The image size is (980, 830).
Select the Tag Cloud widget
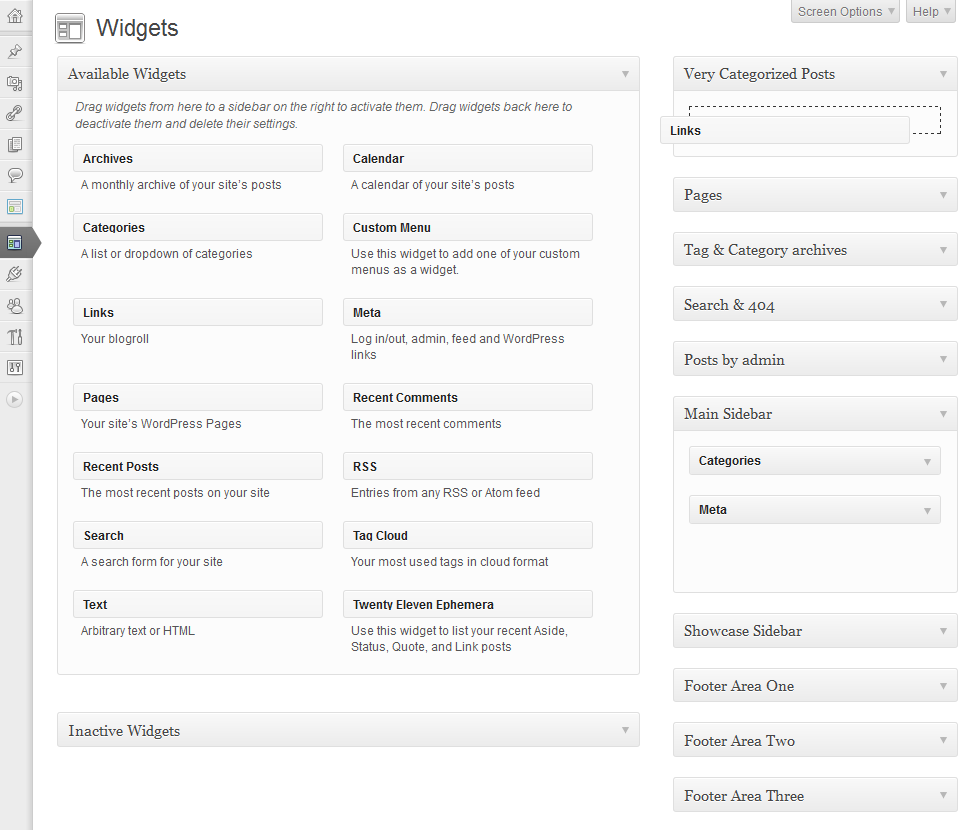(x=468, y=535)
